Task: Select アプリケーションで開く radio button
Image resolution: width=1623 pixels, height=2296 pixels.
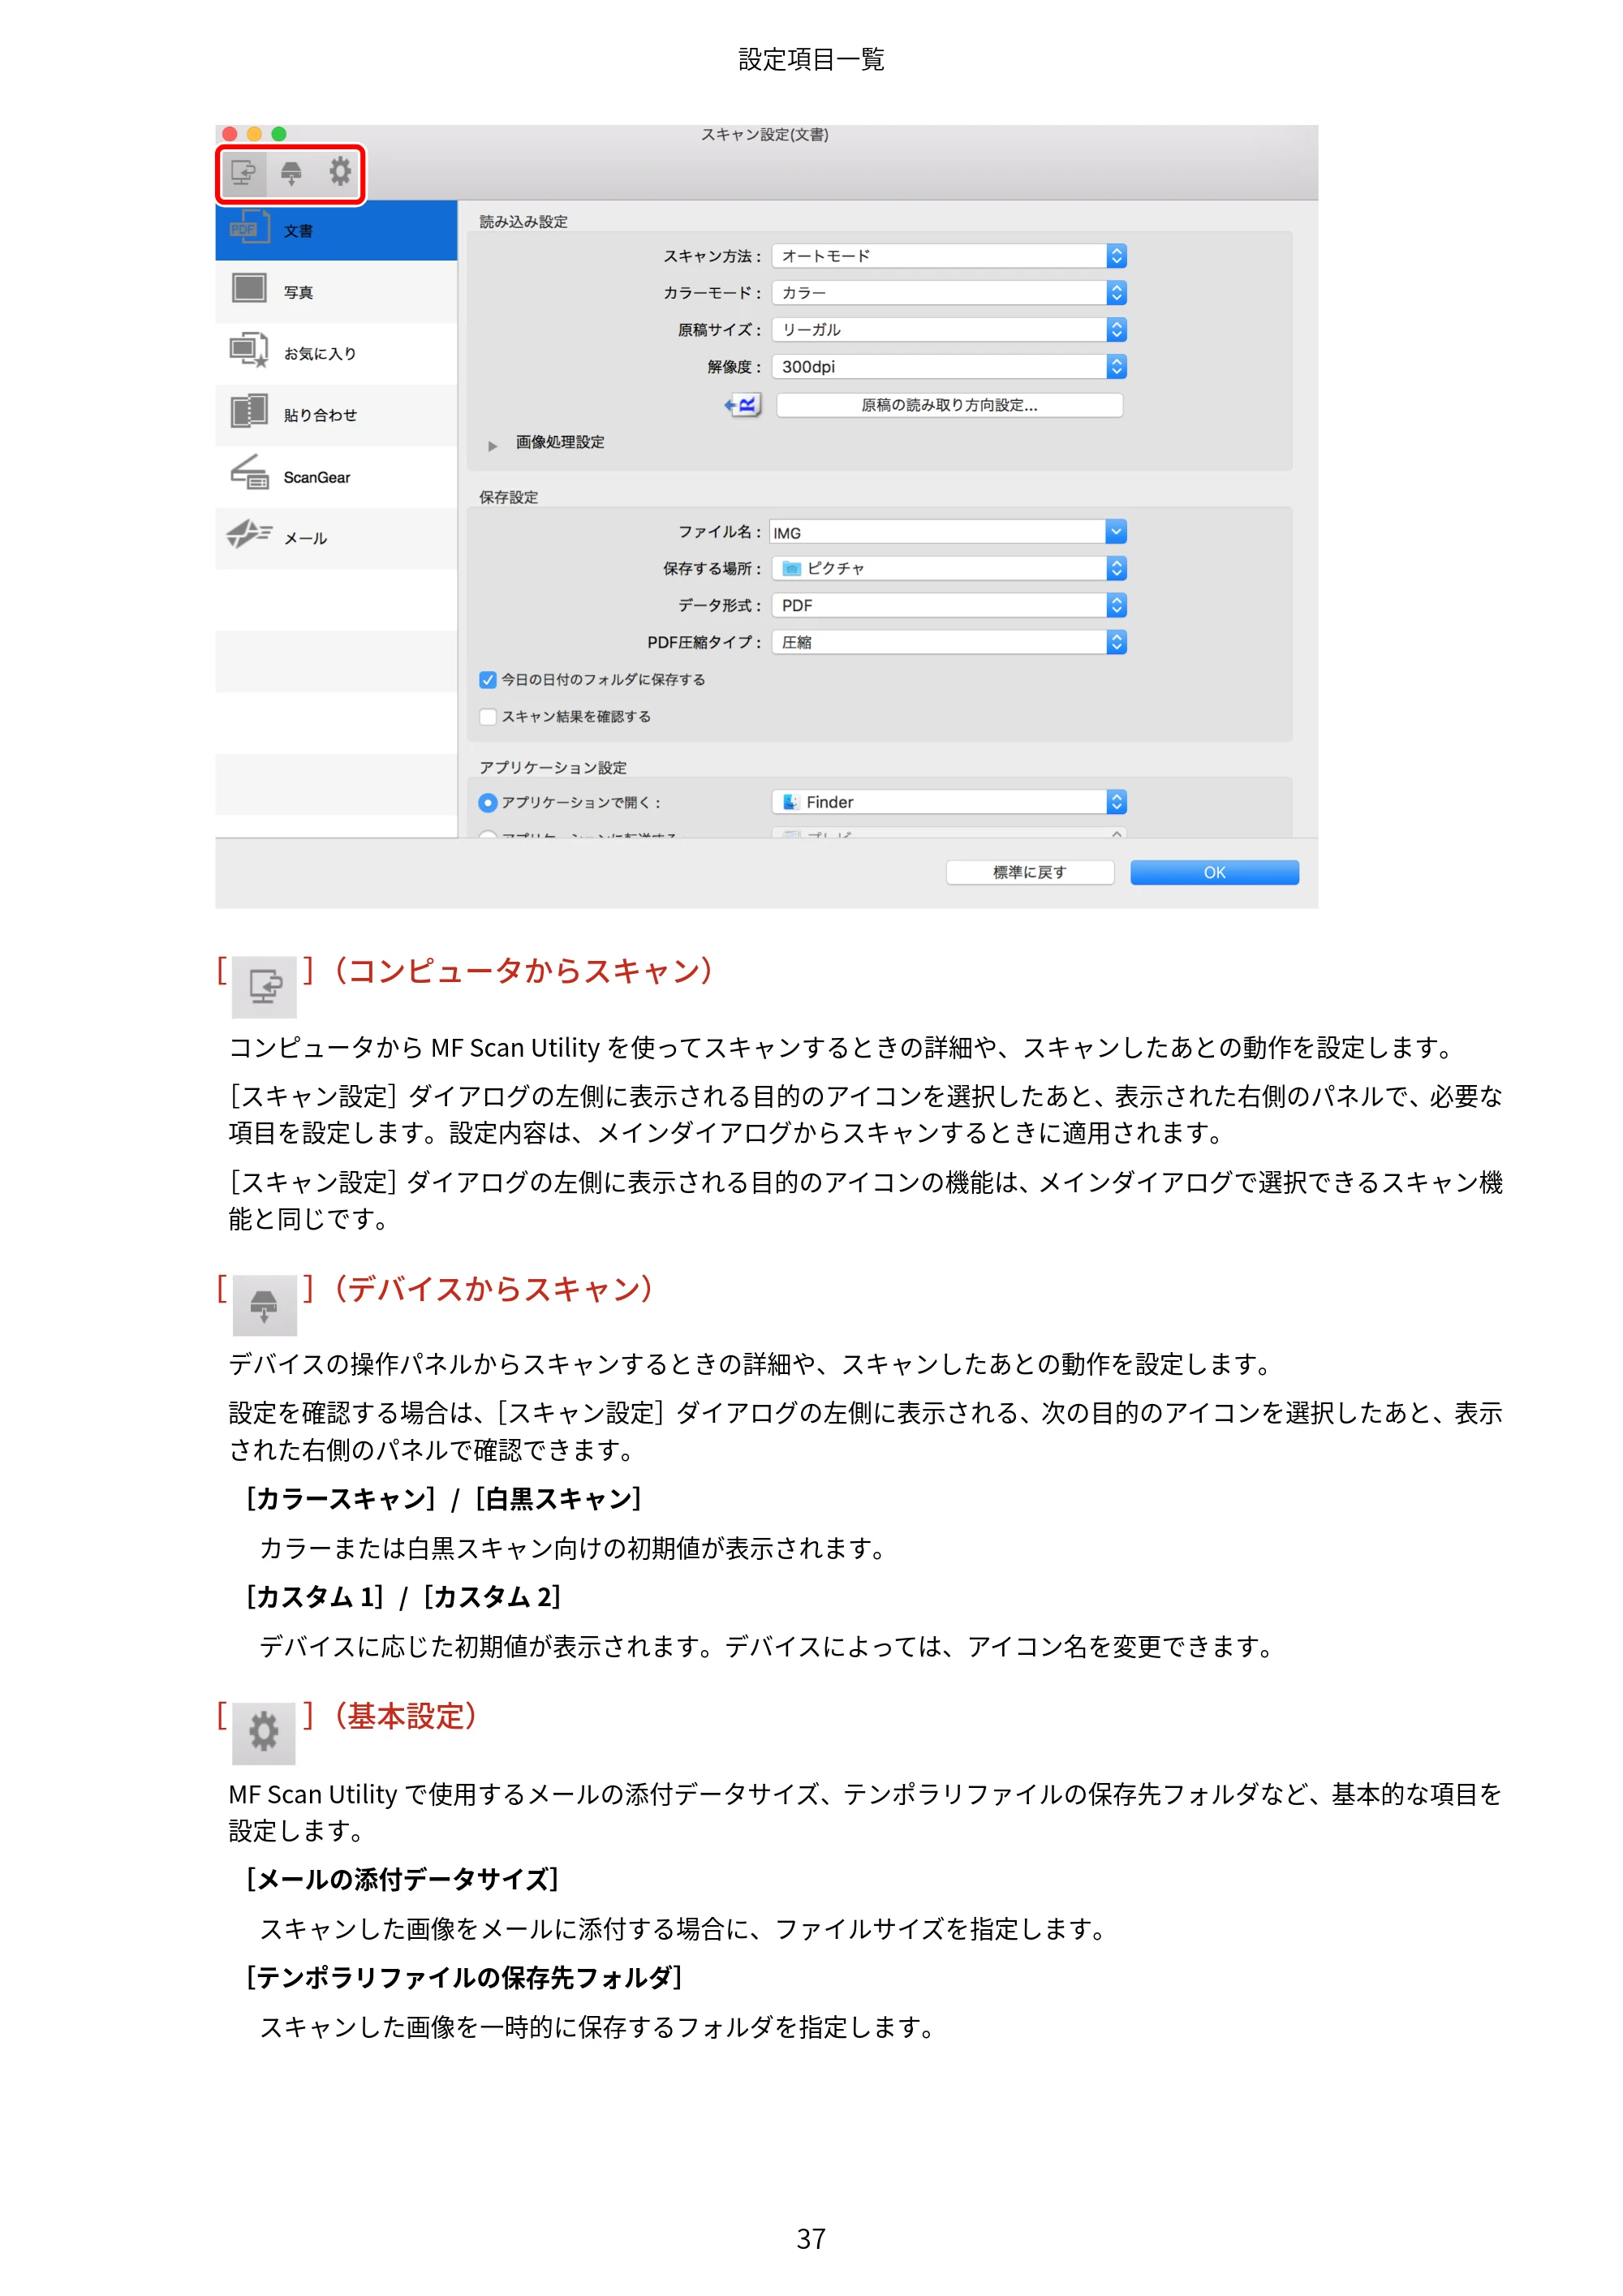Action: tap(488, 803)
